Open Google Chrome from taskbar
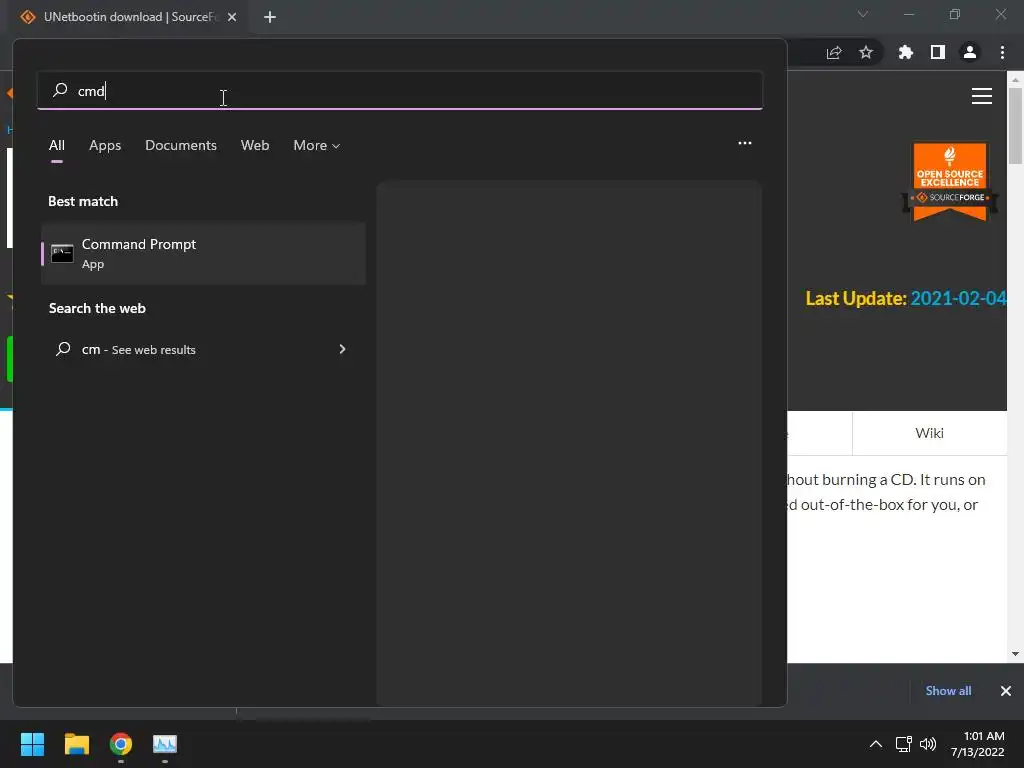 tap(121, 744)
